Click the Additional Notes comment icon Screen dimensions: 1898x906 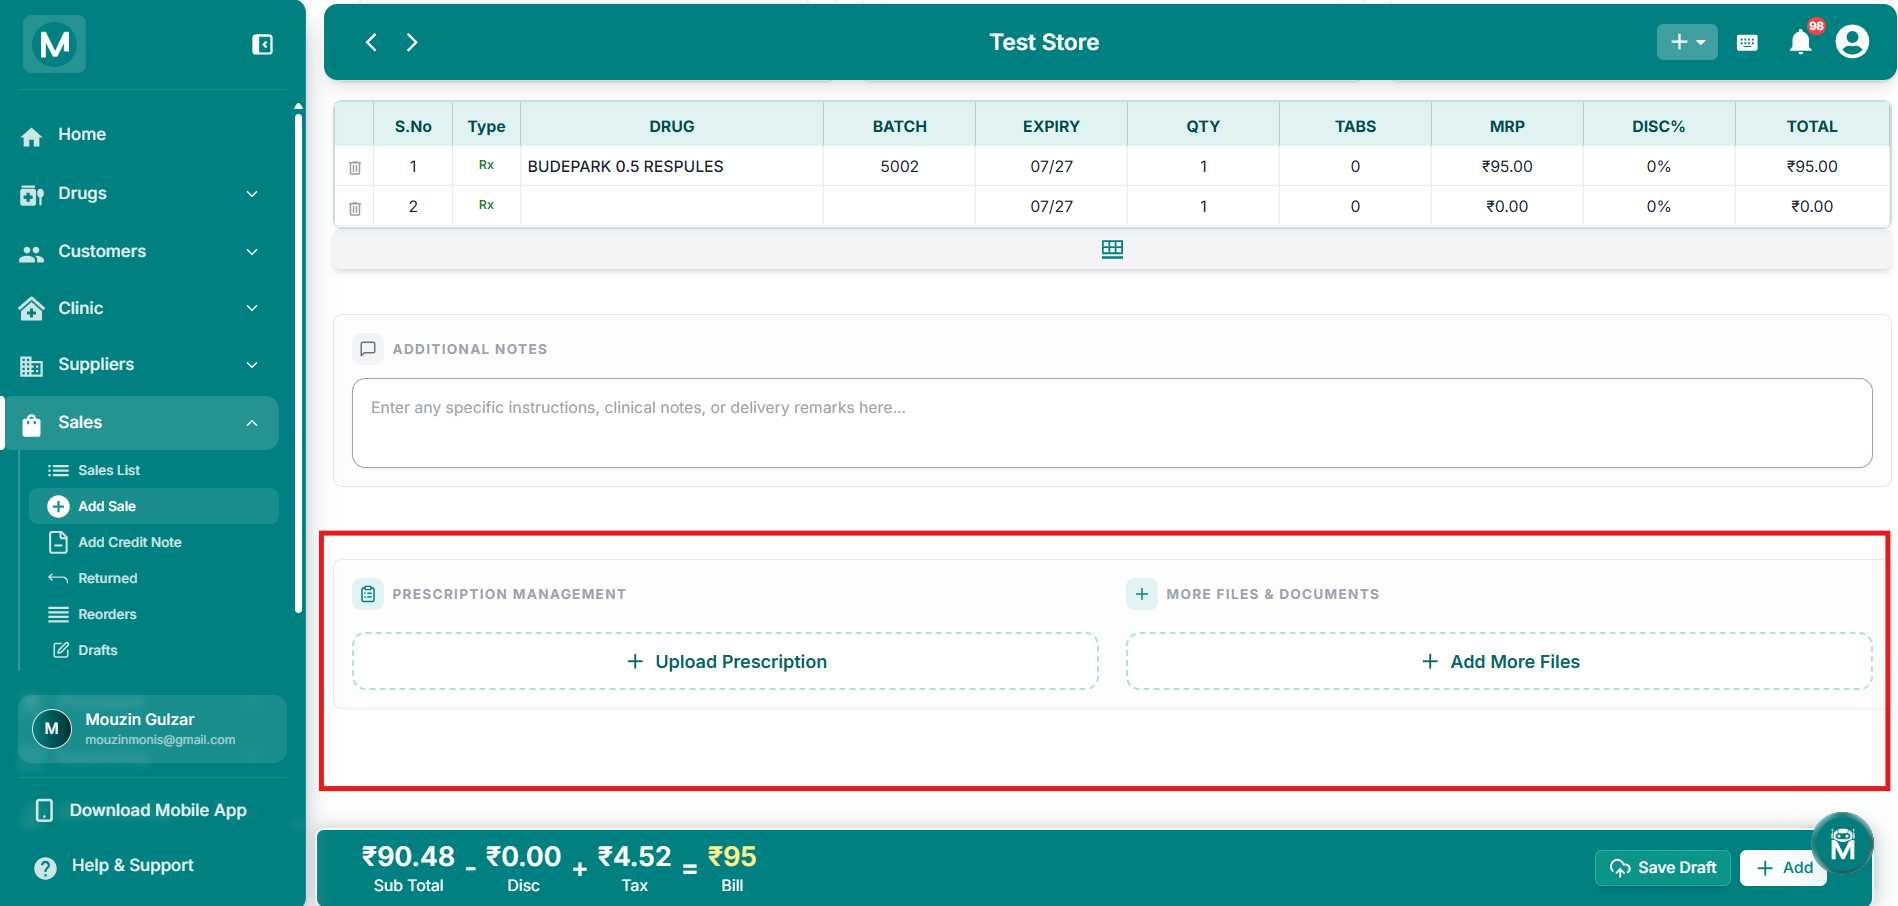[x=368, y=349]
